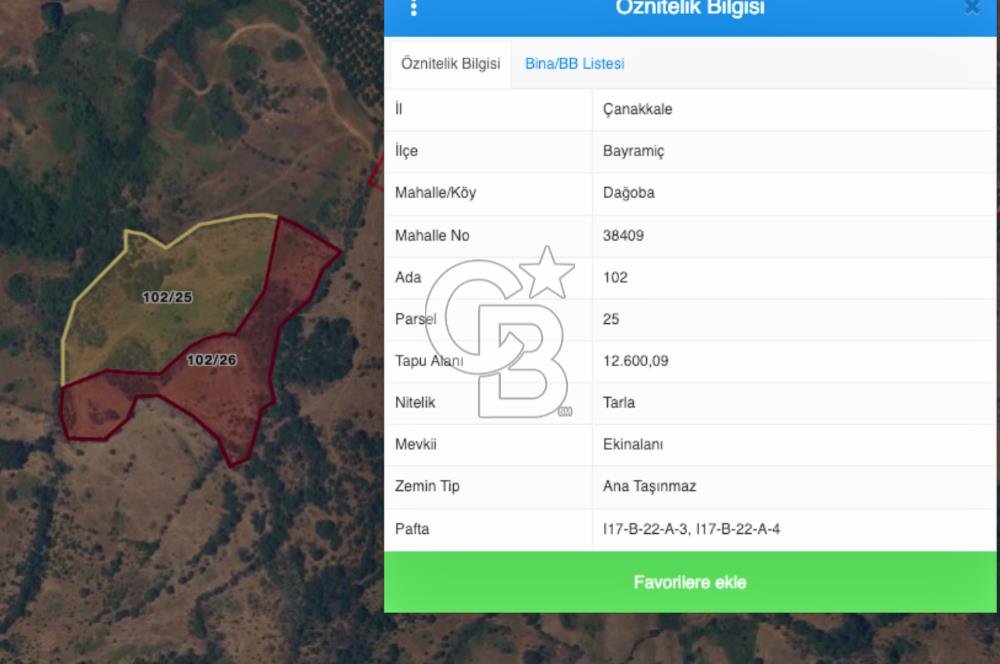Screen dimensions: 1000x664
Task: Click the Tapu Alanı value 12.600,09
Action: click(x=635, y=361)
